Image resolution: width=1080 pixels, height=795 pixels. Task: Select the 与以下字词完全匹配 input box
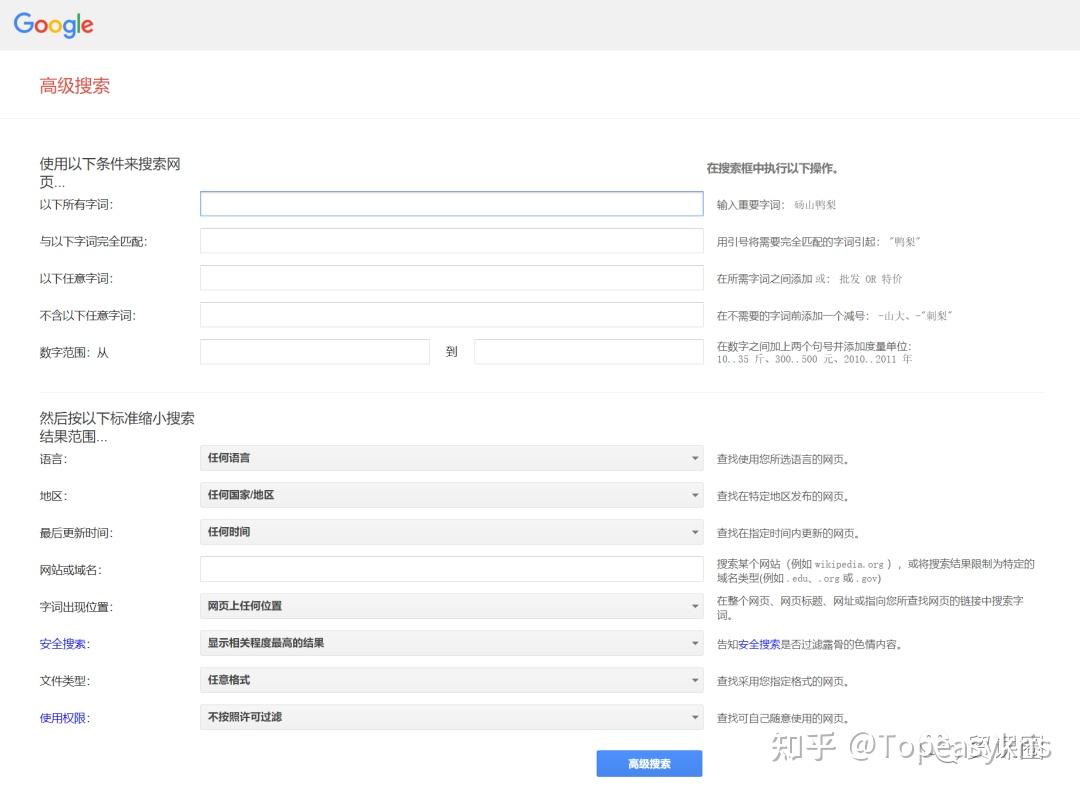click(450, 240)
